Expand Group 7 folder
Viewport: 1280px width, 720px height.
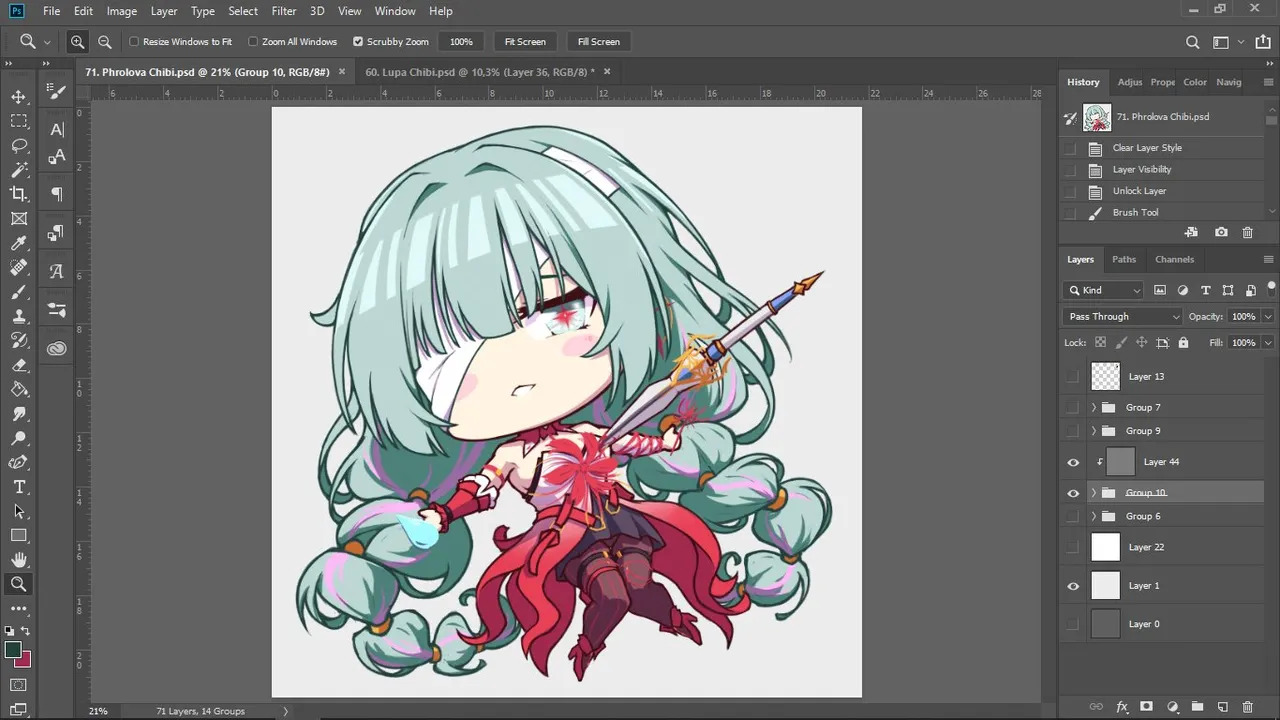(1094, 408)
